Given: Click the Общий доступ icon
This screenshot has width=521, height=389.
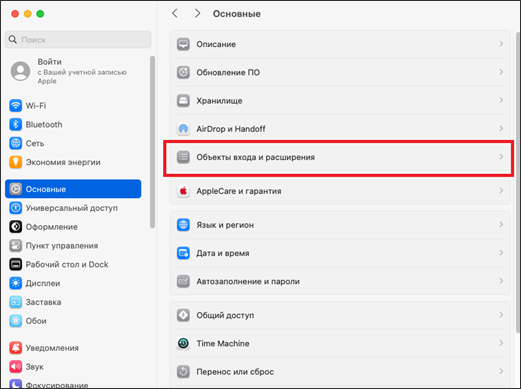Looking at the screenshot, I should 183,315.
